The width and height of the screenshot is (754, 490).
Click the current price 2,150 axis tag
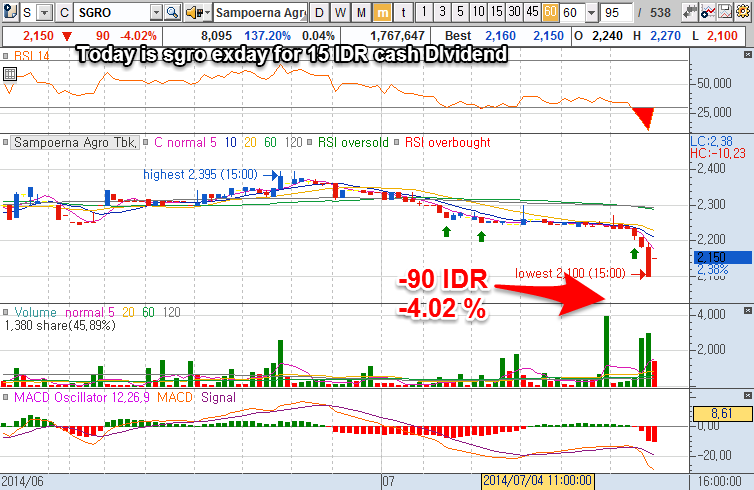[x=723, y=257]
